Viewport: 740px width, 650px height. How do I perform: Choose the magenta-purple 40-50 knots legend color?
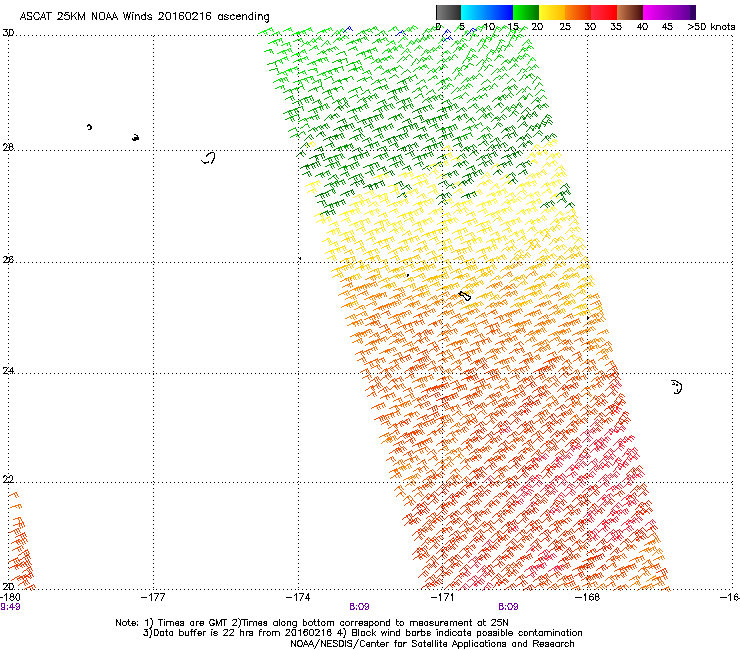point(669,12)
